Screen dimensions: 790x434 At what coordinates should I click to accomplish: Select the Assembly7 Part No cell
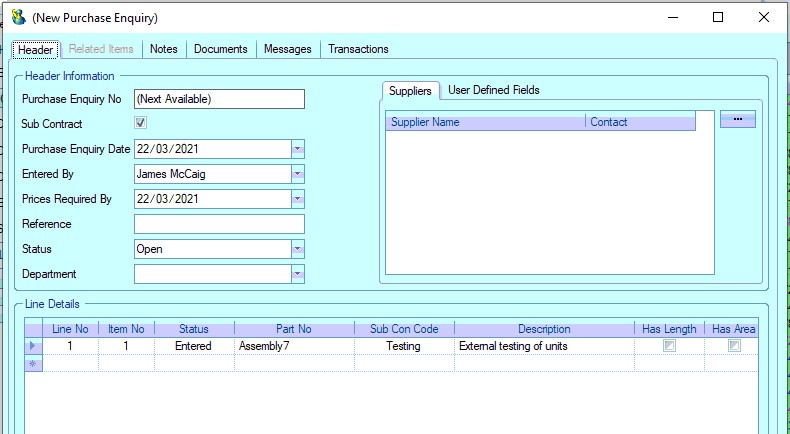[294, 346]
